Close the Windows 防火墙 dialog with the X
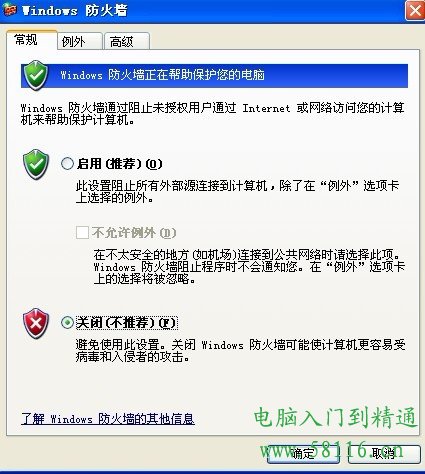The height and width of the screenshot is (474, 425). tap(415, 11)
